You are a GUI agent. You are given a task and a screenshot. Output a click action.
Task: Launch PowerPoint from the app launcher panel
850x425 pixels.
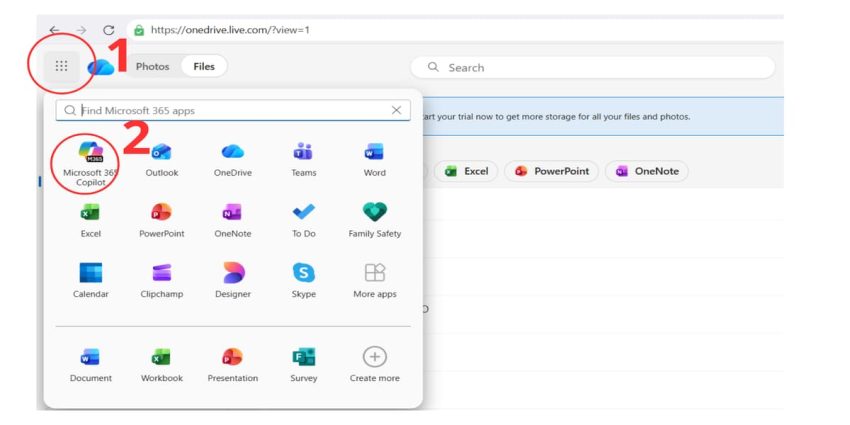tap(162, 221)
